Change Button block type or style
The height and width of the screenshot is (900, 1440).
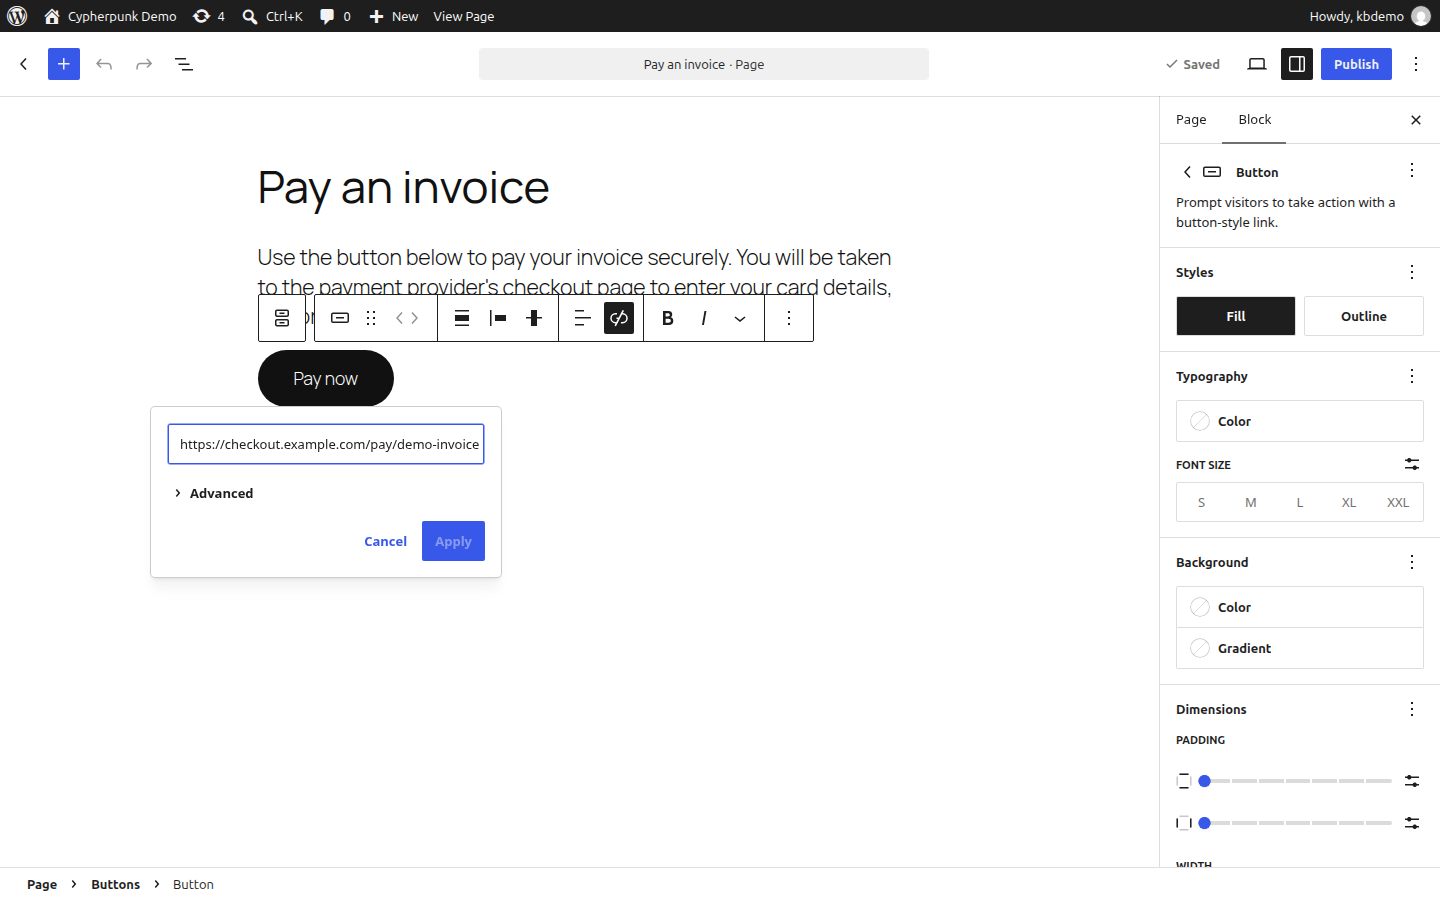tap(340, 318)
